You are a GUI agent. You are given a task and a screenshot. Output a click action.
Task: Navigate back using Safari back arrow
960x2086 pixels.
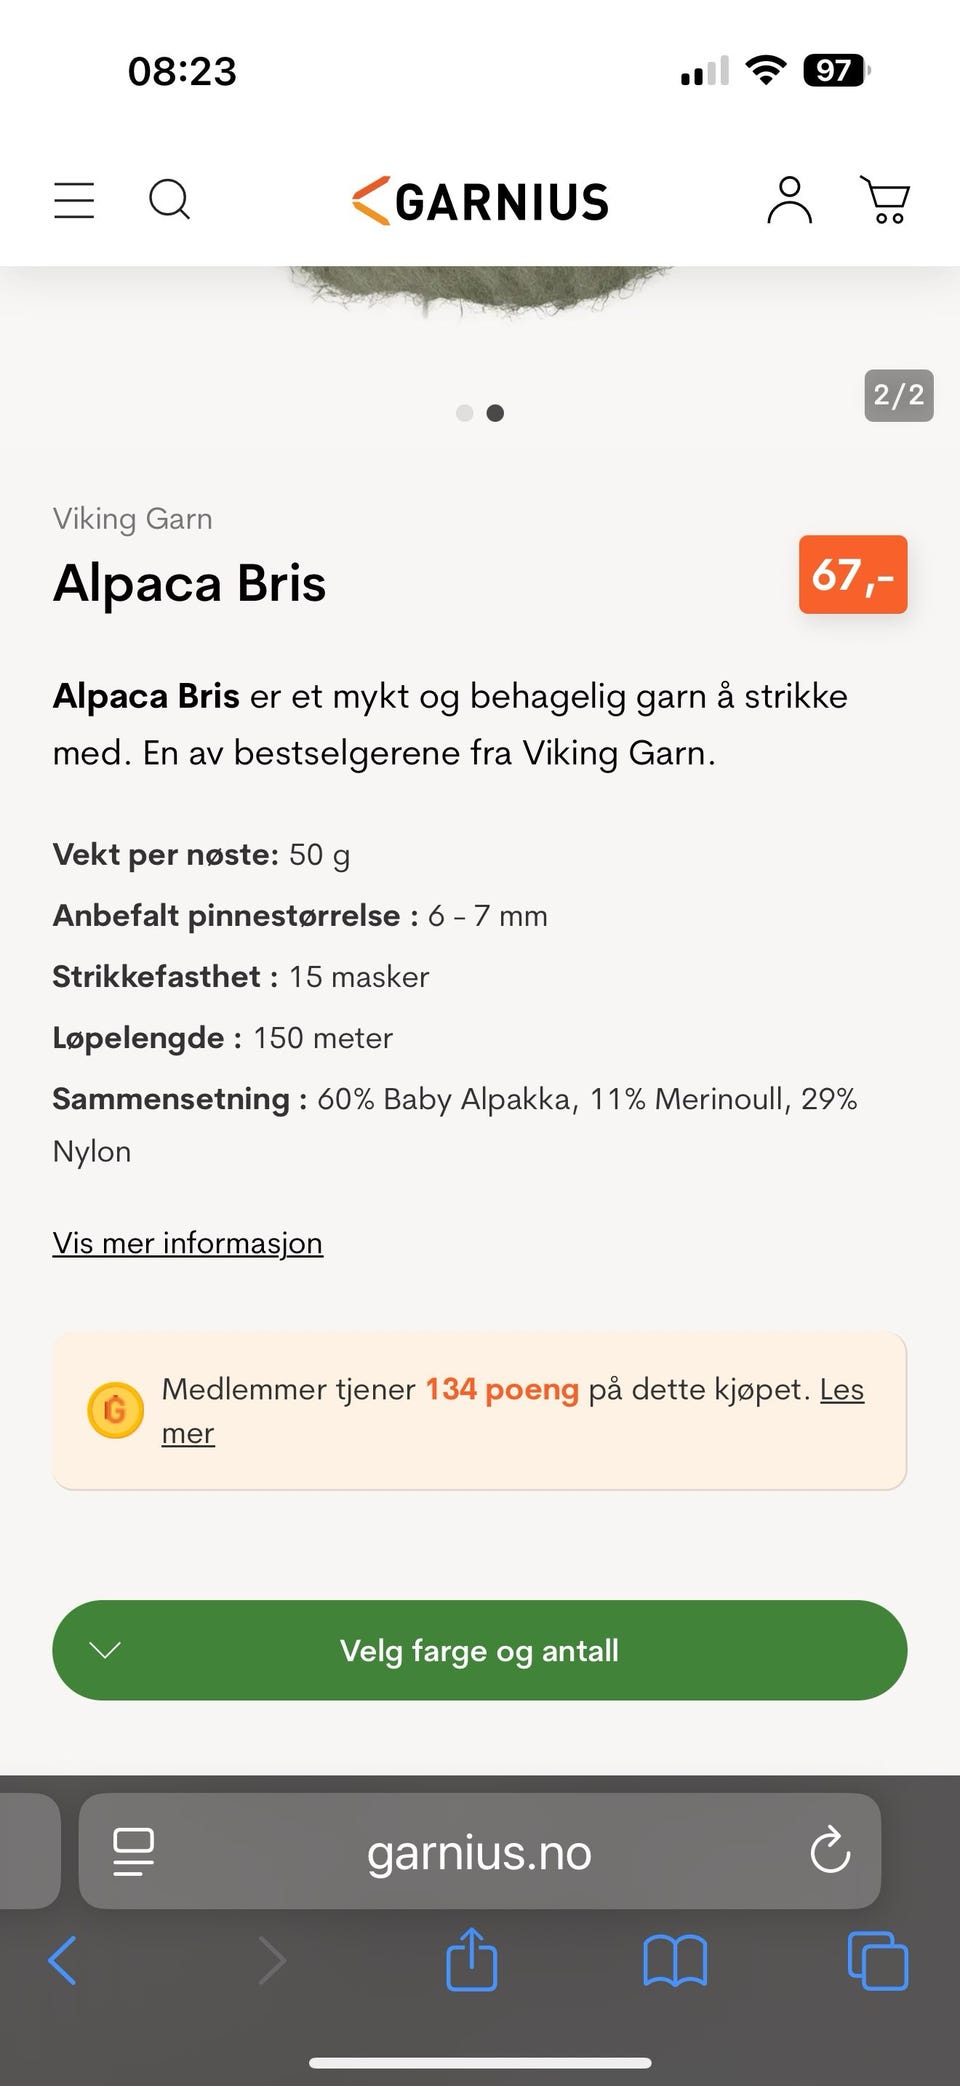62,1960
